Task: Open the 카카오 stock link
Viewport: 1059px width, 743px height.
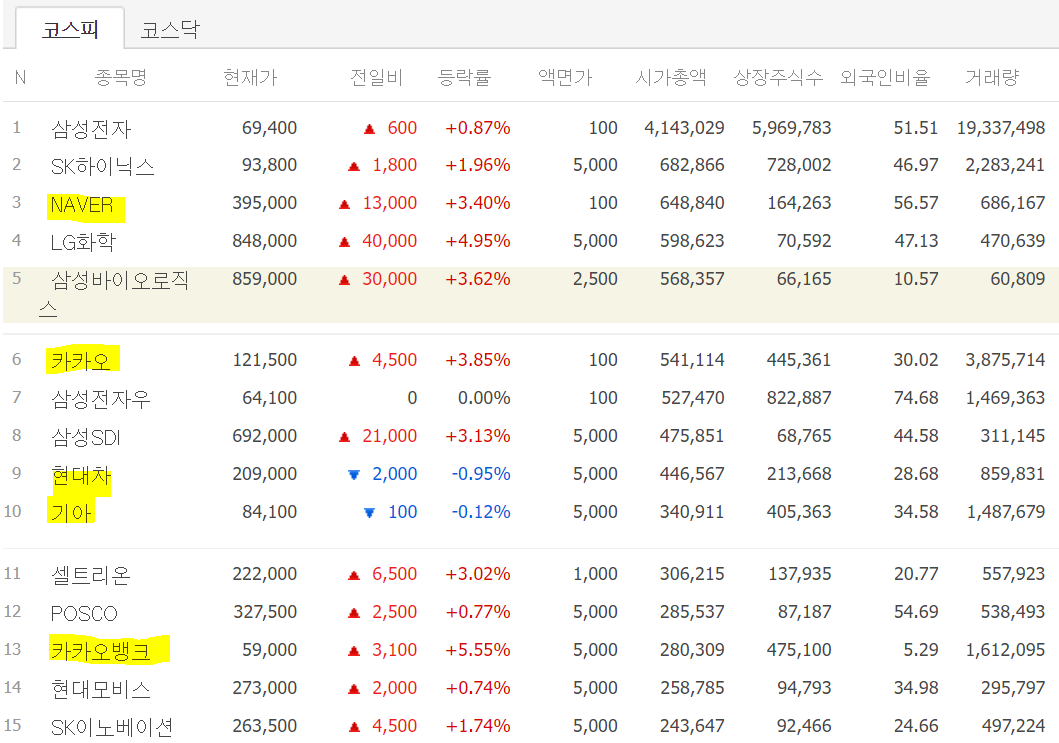Action: coord(80,361)
